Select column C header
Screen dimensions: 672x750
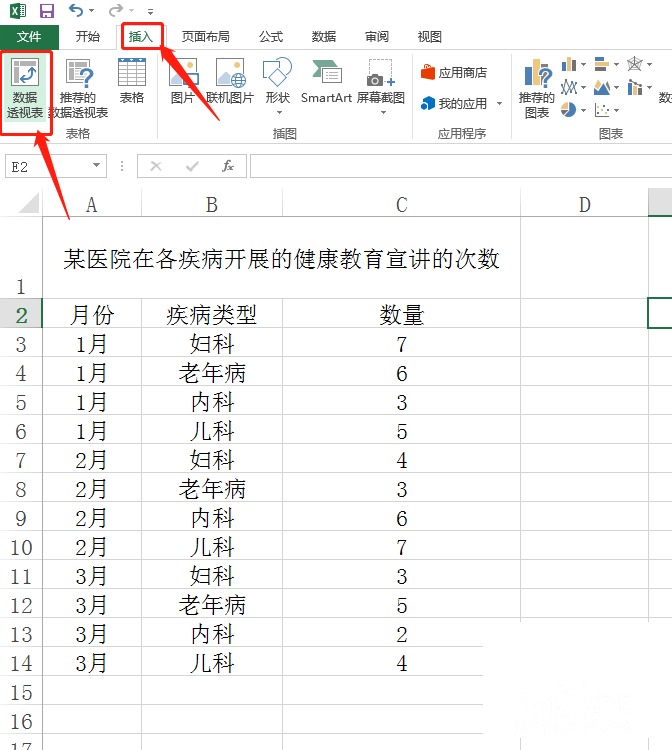pyautogui.click(x=401, y=204)
